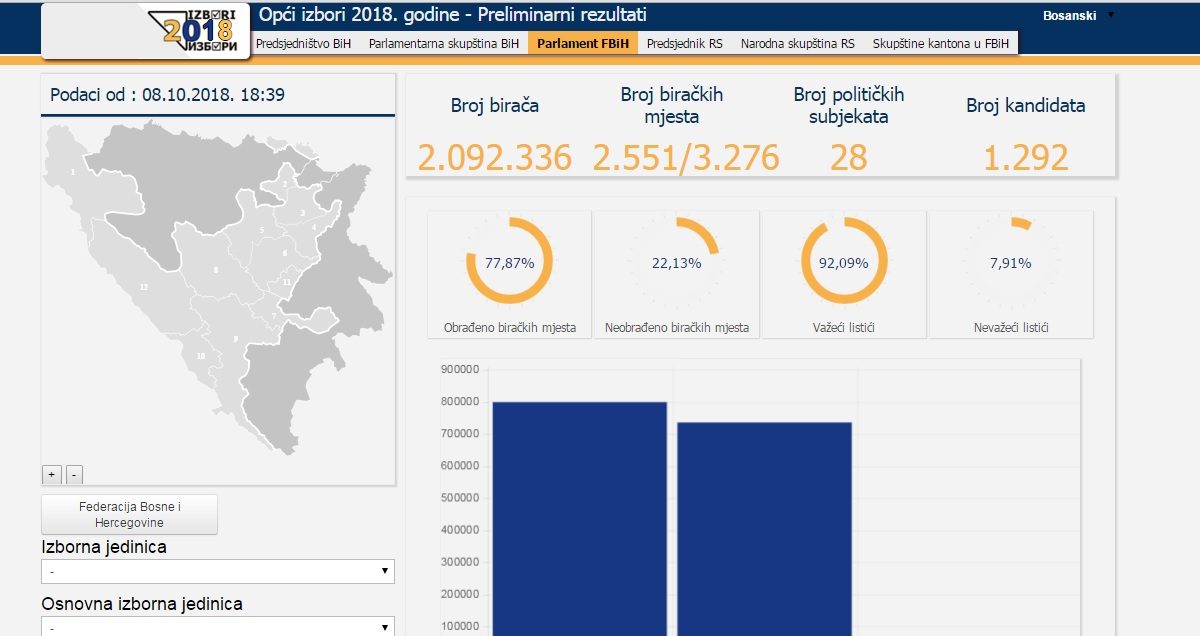The height and width of the screenshot is (636, 1200).
Task: Click the Izbori 2018 logo
Action: 196,30
